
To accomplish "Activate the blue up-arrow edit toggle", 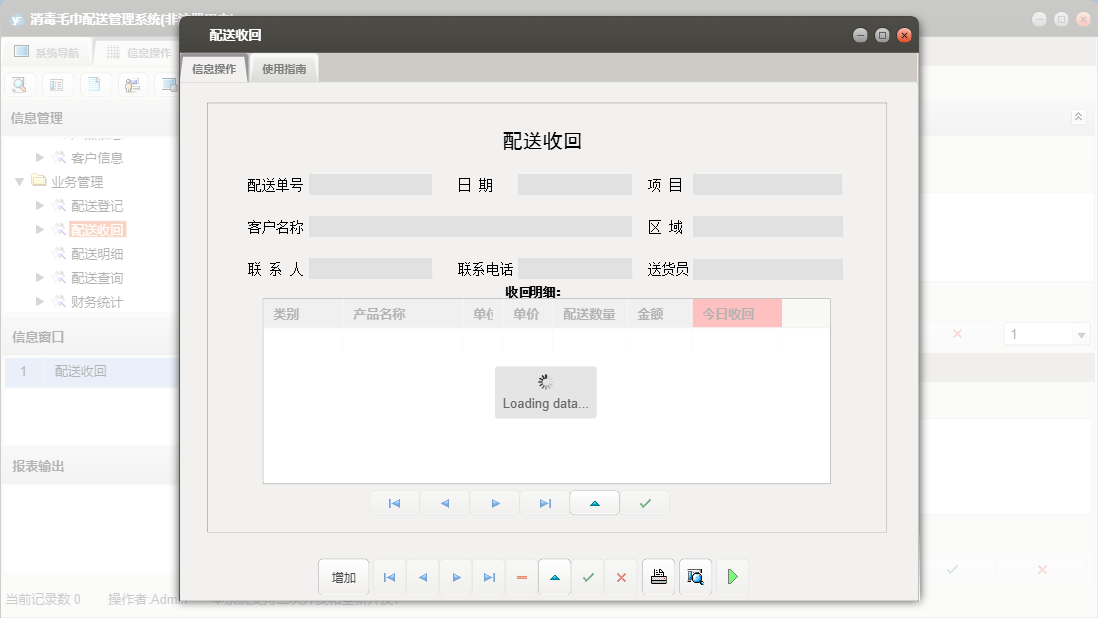I will (554, 576).
